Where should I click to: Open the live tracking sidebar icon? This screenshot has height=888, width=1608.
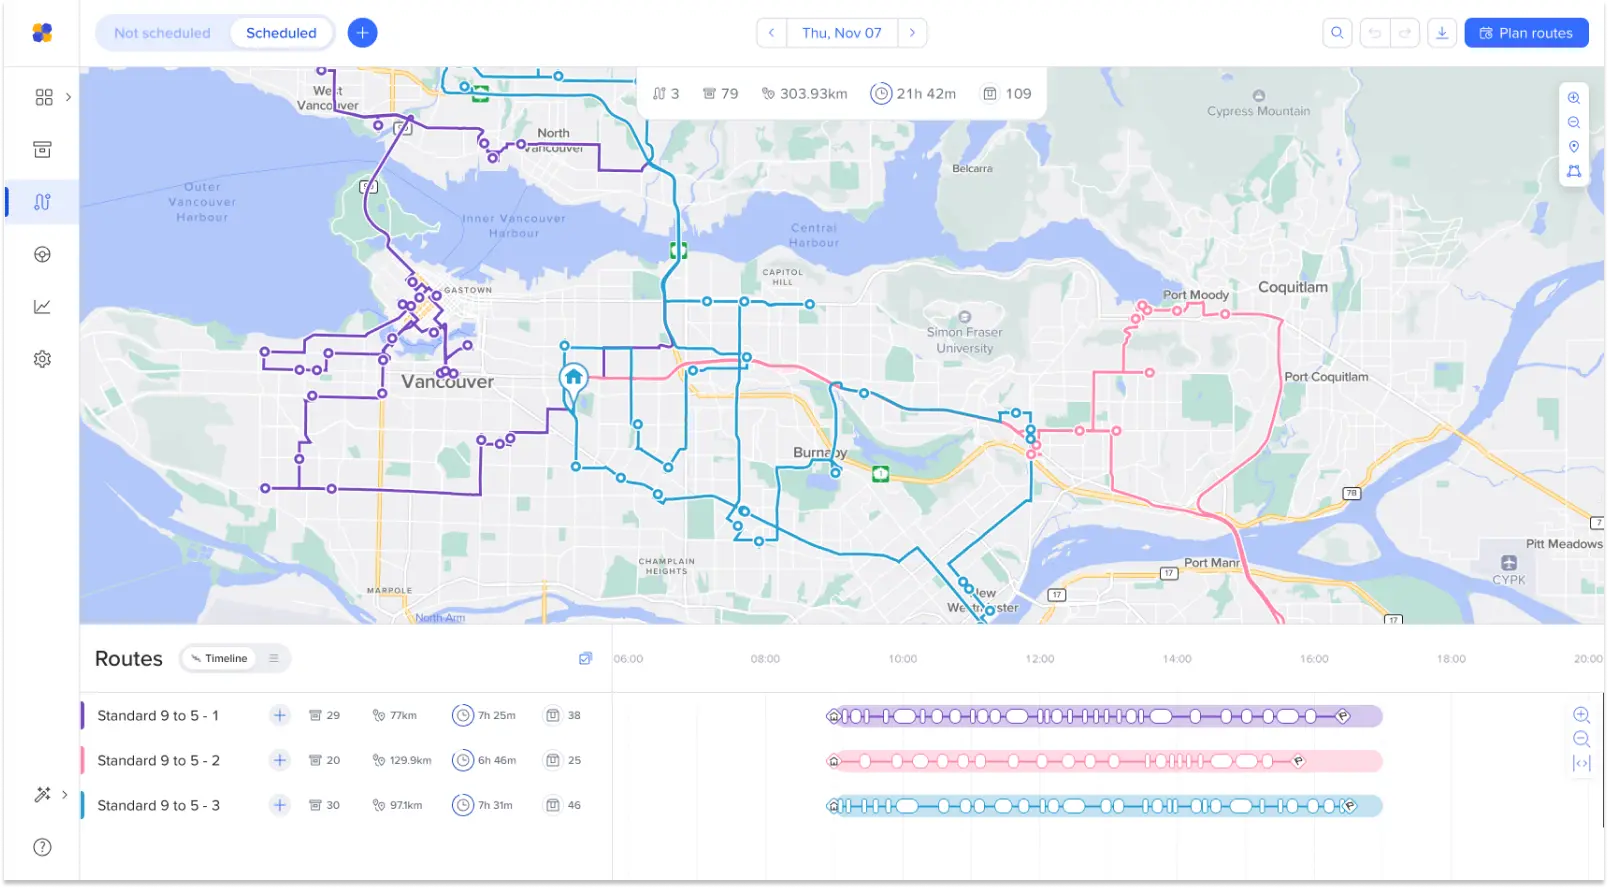tap(42, 254)
